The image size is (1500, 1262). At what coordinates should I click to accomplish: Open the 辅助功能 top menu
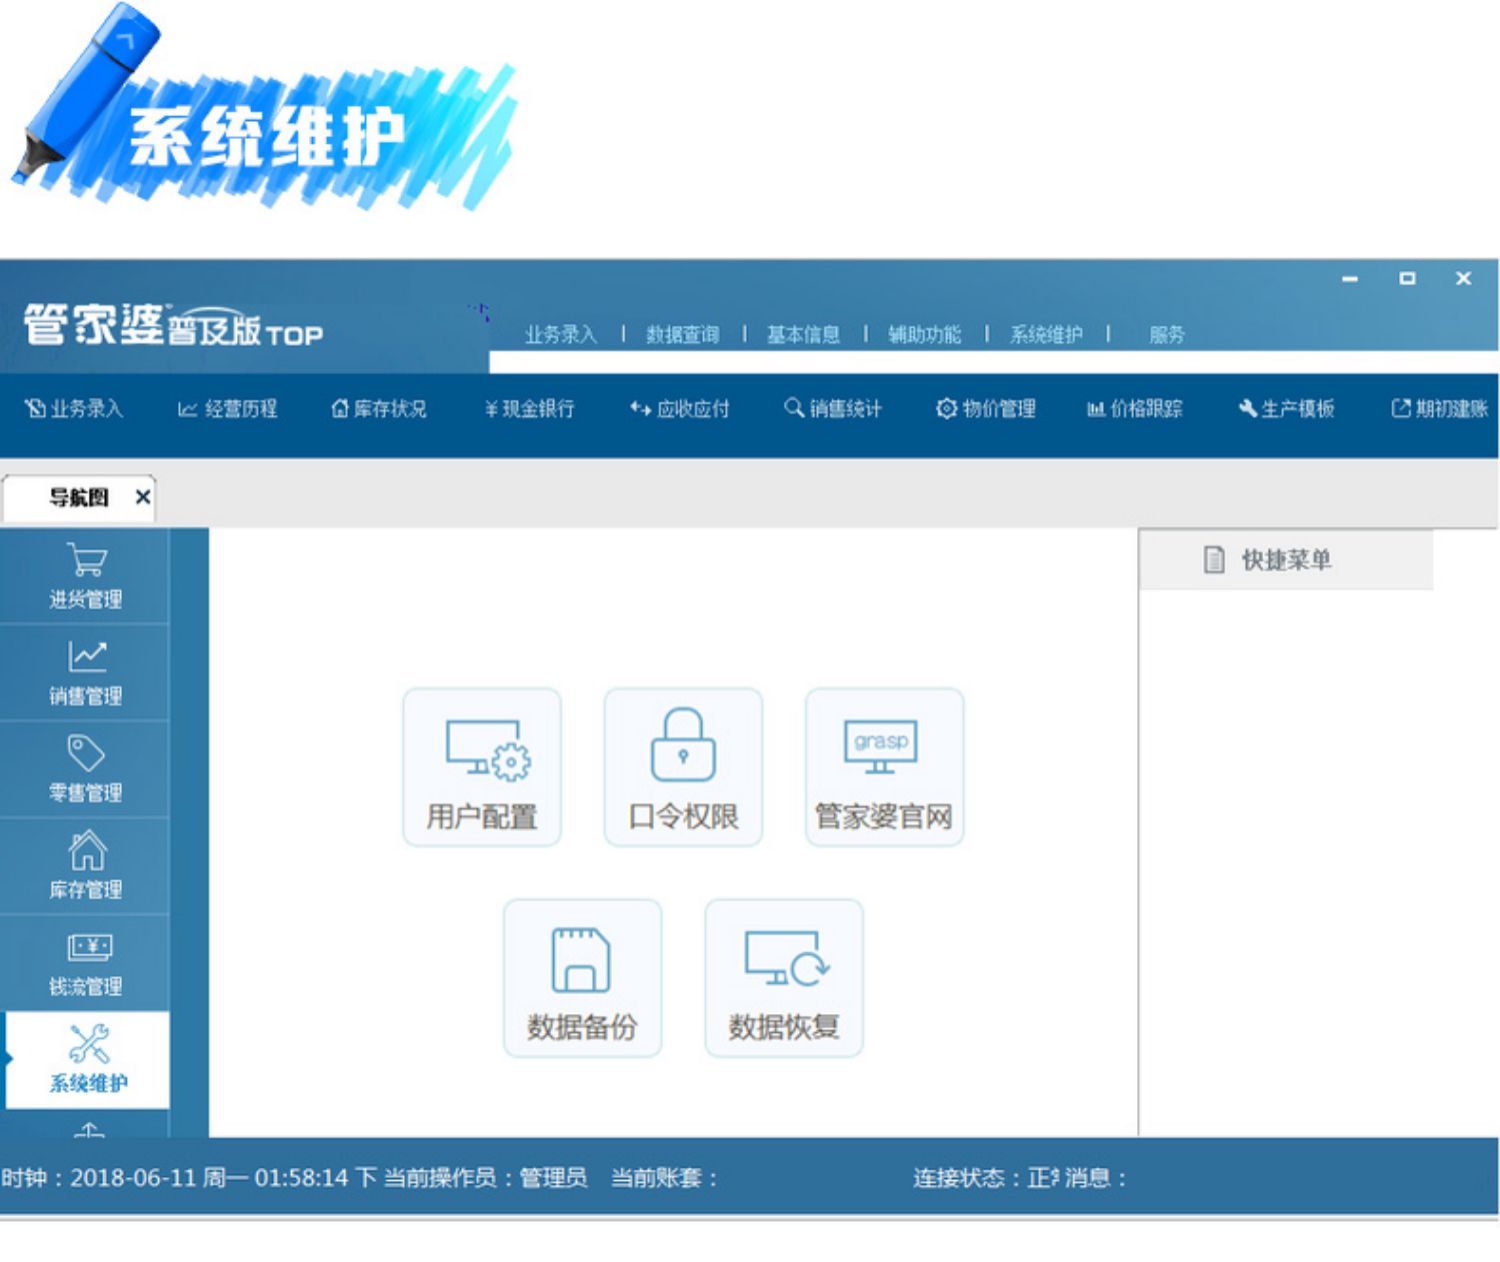pos(925,334)
